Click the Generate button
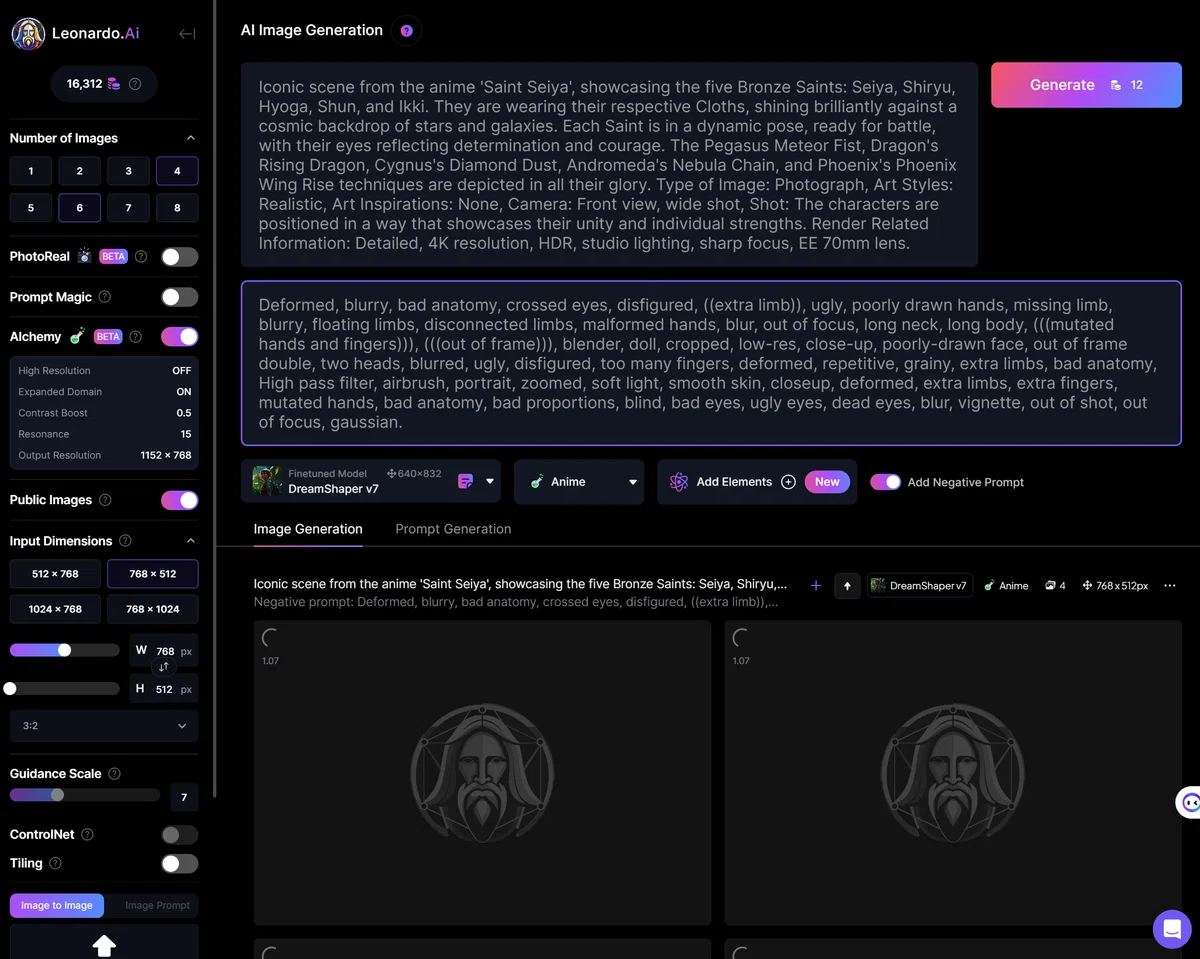Image resolution: width=1200 pixels, height=959 pixels. (x=1086, y=85)
